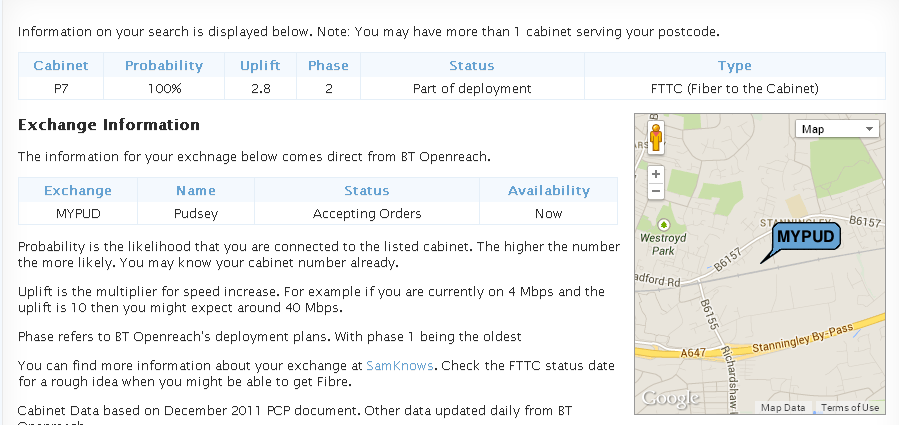Select the FTTC (Fiber to the Cabinet) cell

734,88
